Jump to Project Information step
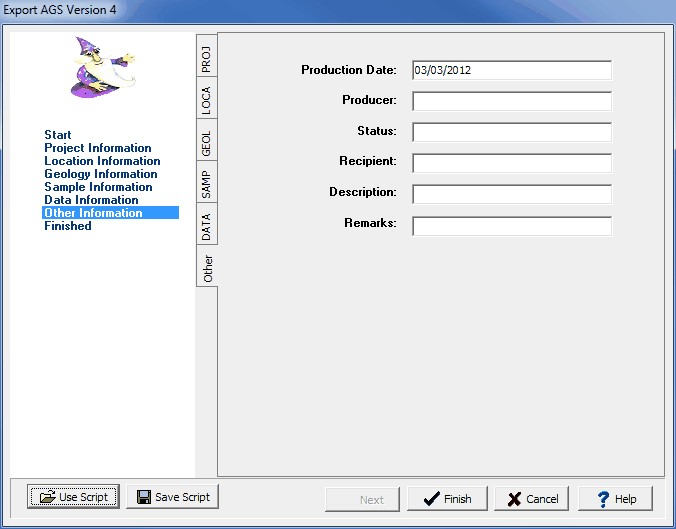The image size is (676, 529). pos(98,148)
